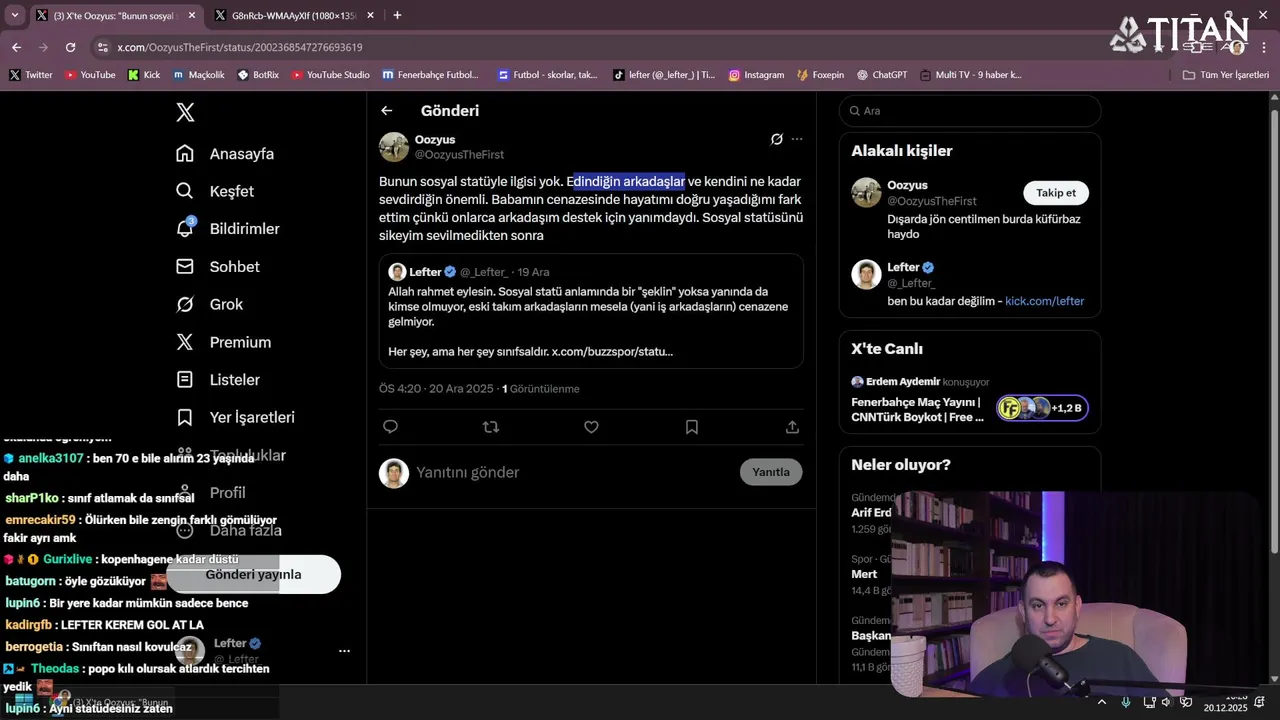Open Twitter bookmark
This screenshot has height=720, width=1280.
31,75
